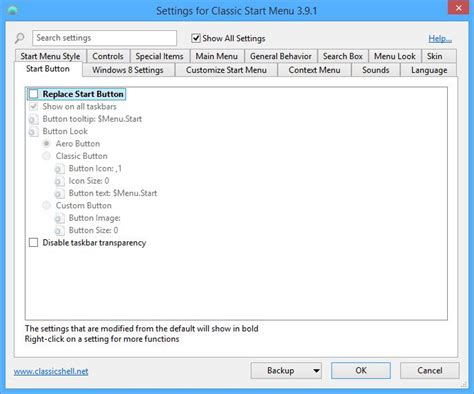Open the Sounds tab
The width and height of the screenshot is (474, 394).
click(376, 70)
